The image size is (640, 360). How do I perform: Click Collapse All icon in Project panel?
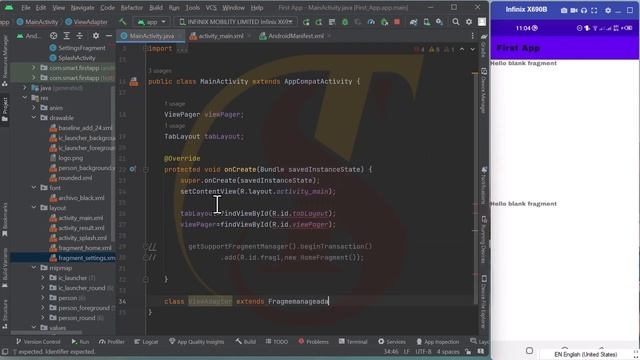coord(80,36)
